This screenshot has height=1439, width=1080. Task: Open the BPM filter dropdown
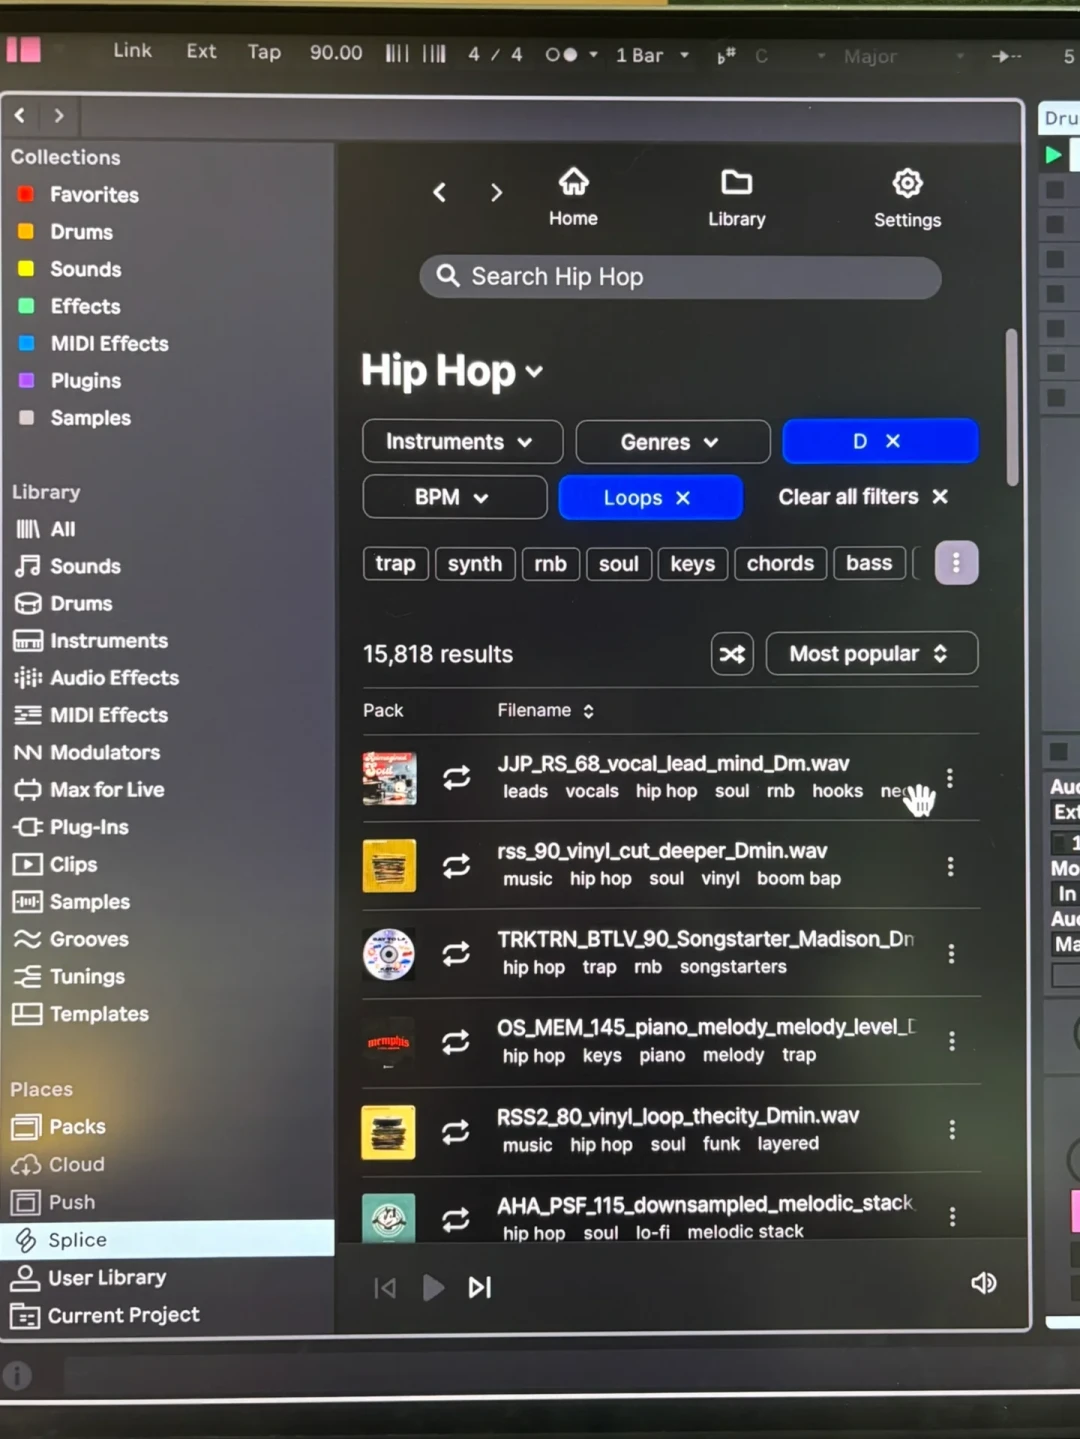coord(454,497)
